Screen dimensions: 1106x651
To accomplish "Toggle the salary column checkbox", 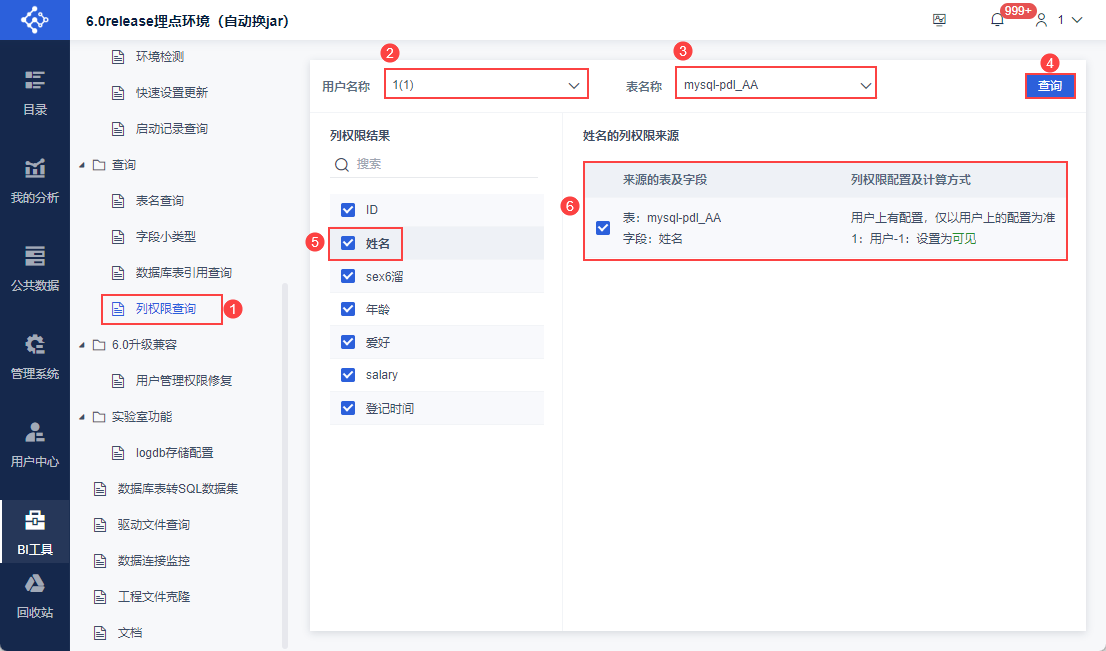I will coord(348,375).
